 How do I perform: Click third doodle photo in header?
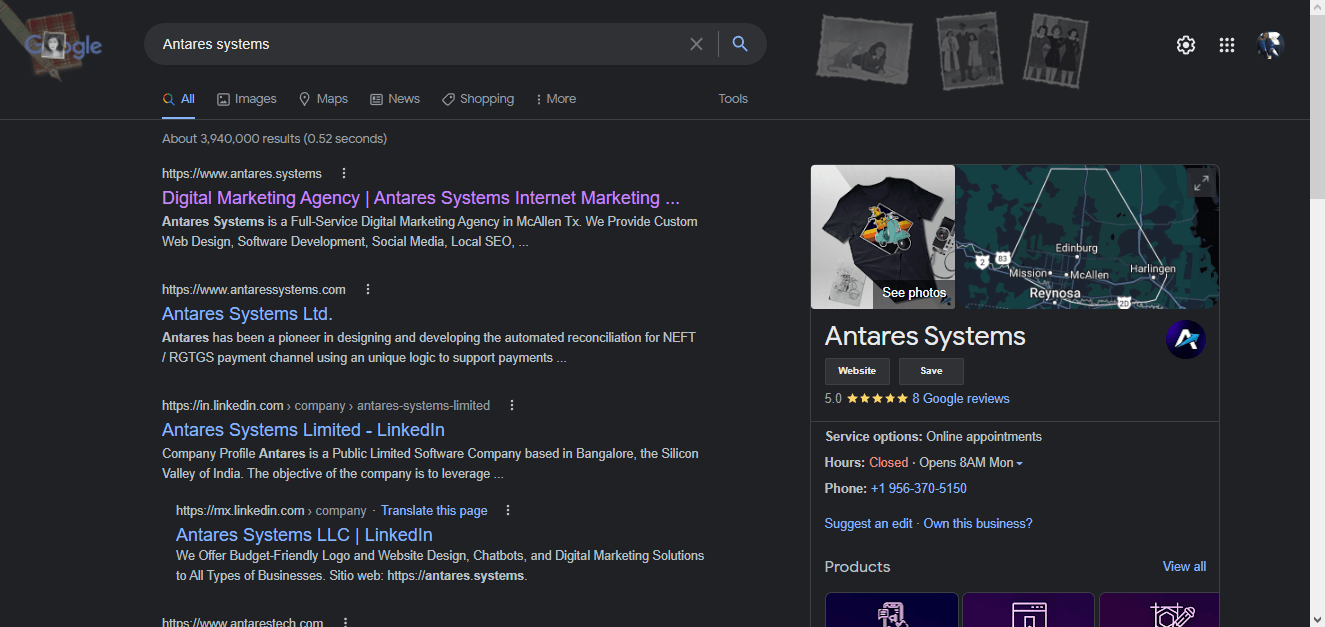[1056, 49]
